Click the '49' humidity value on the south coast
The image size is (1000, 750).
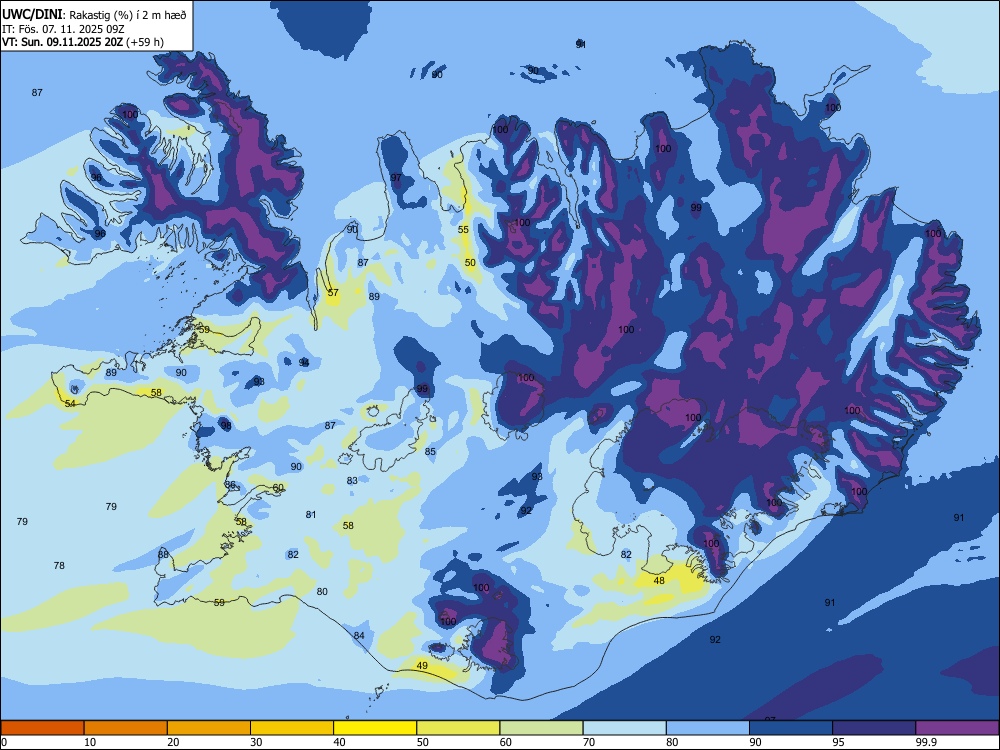click(x=422, y=666)
